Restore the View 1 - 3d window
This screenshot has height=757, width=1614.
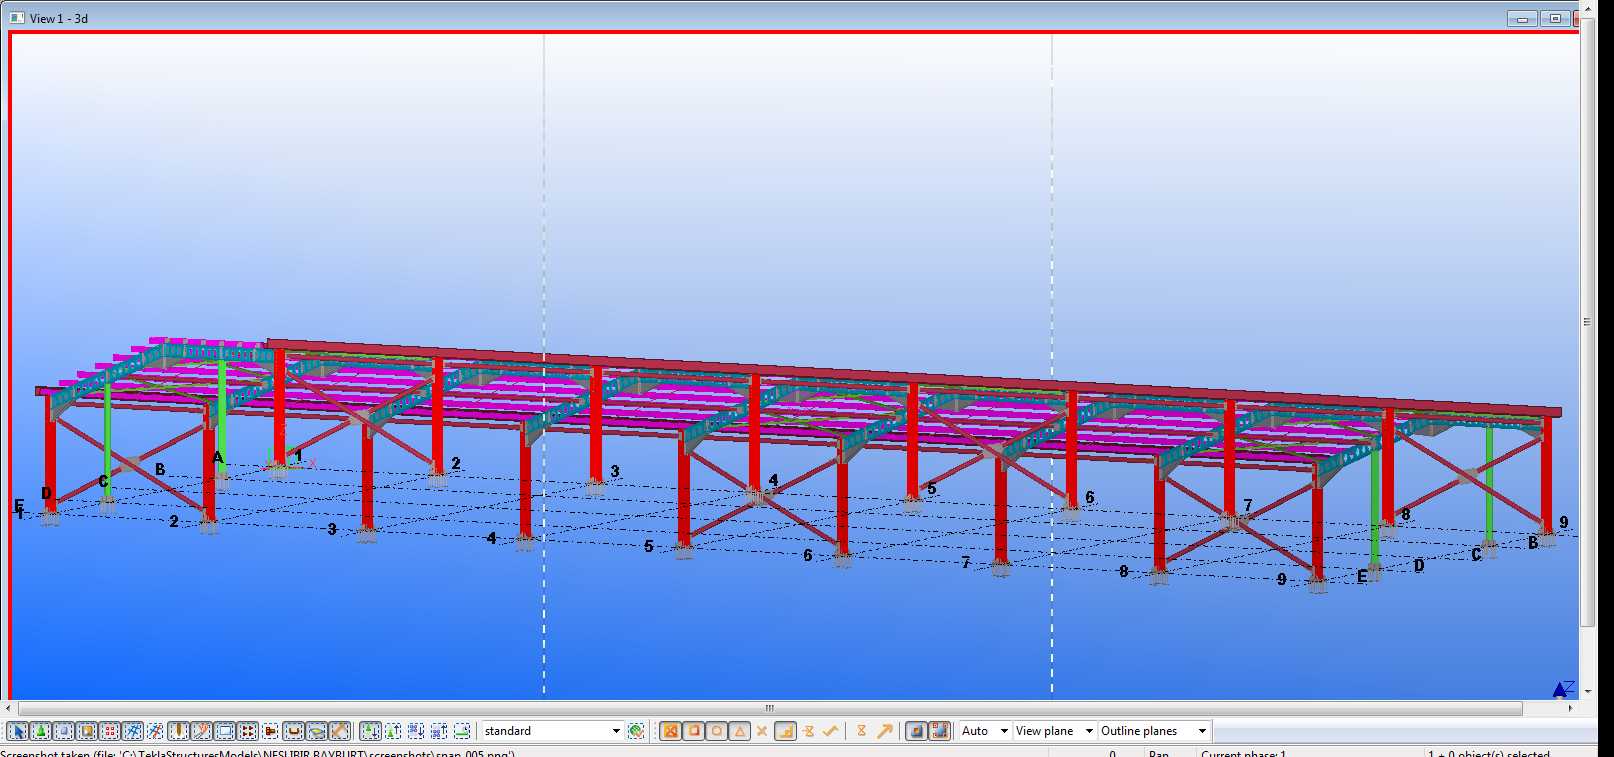1555,18
